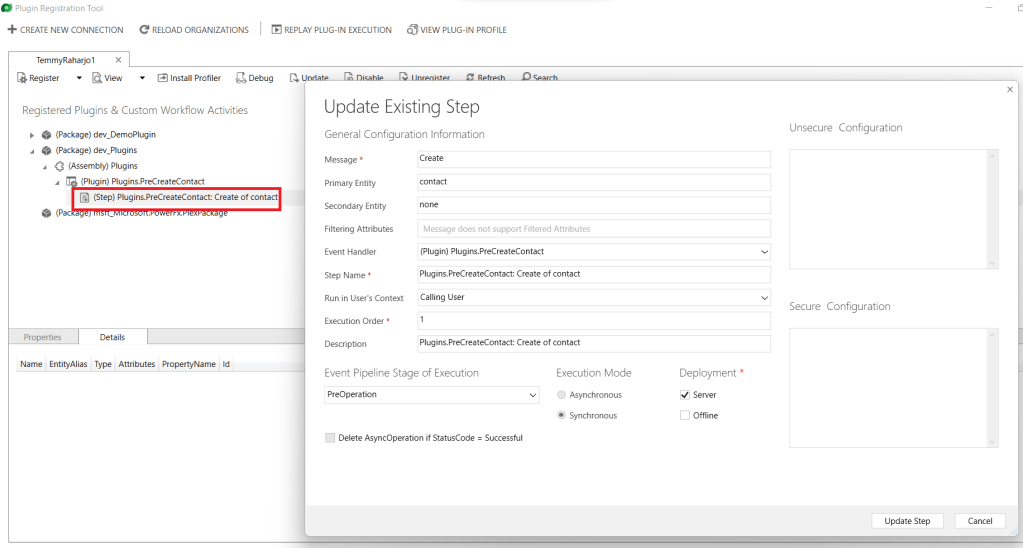
Task: Open the Run in User's Context dropdown
Action: pyautogui.click(x=764, y=297)
